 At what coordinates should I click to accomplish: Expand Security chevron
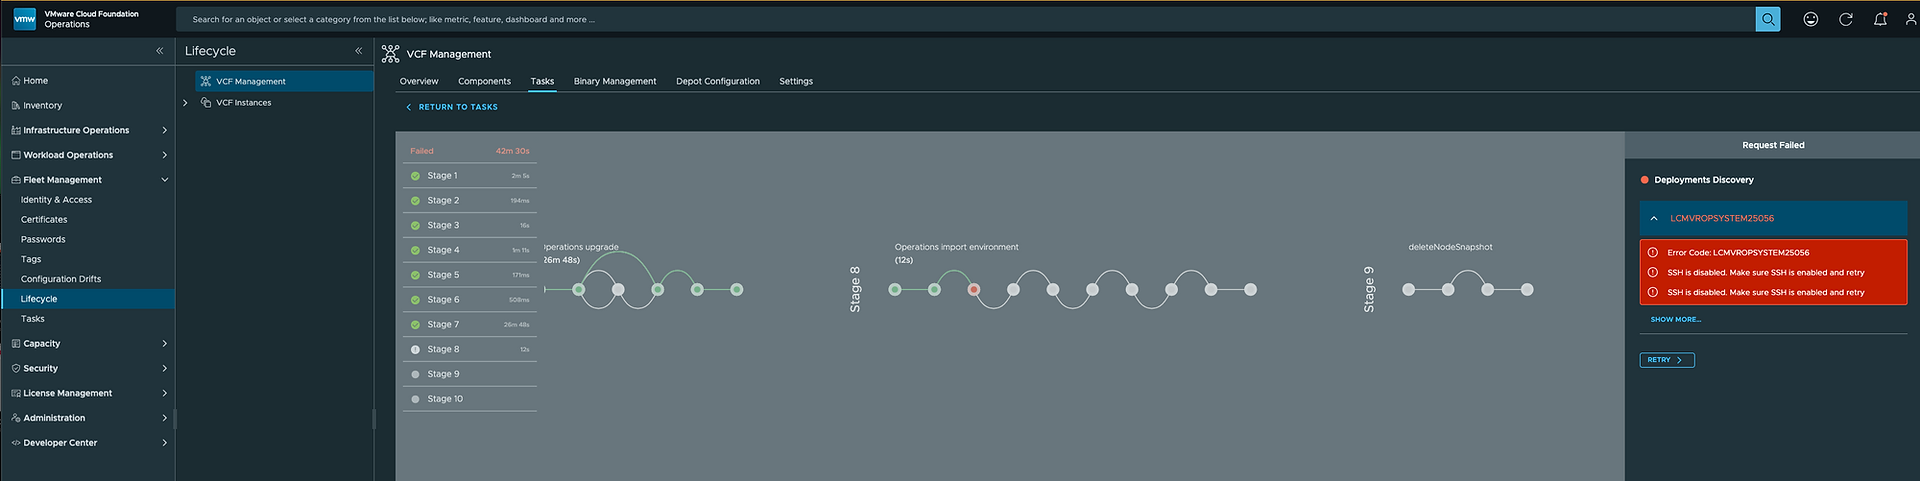tap(164, 368)
